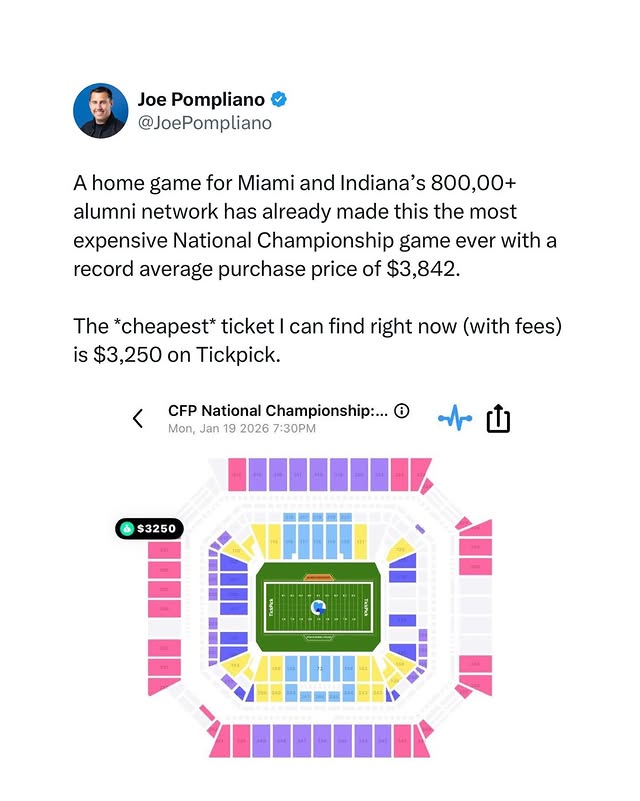Choose a purple upper section in bottom row
This screenshot has height=801, width=640.
(x=319, y=744)
